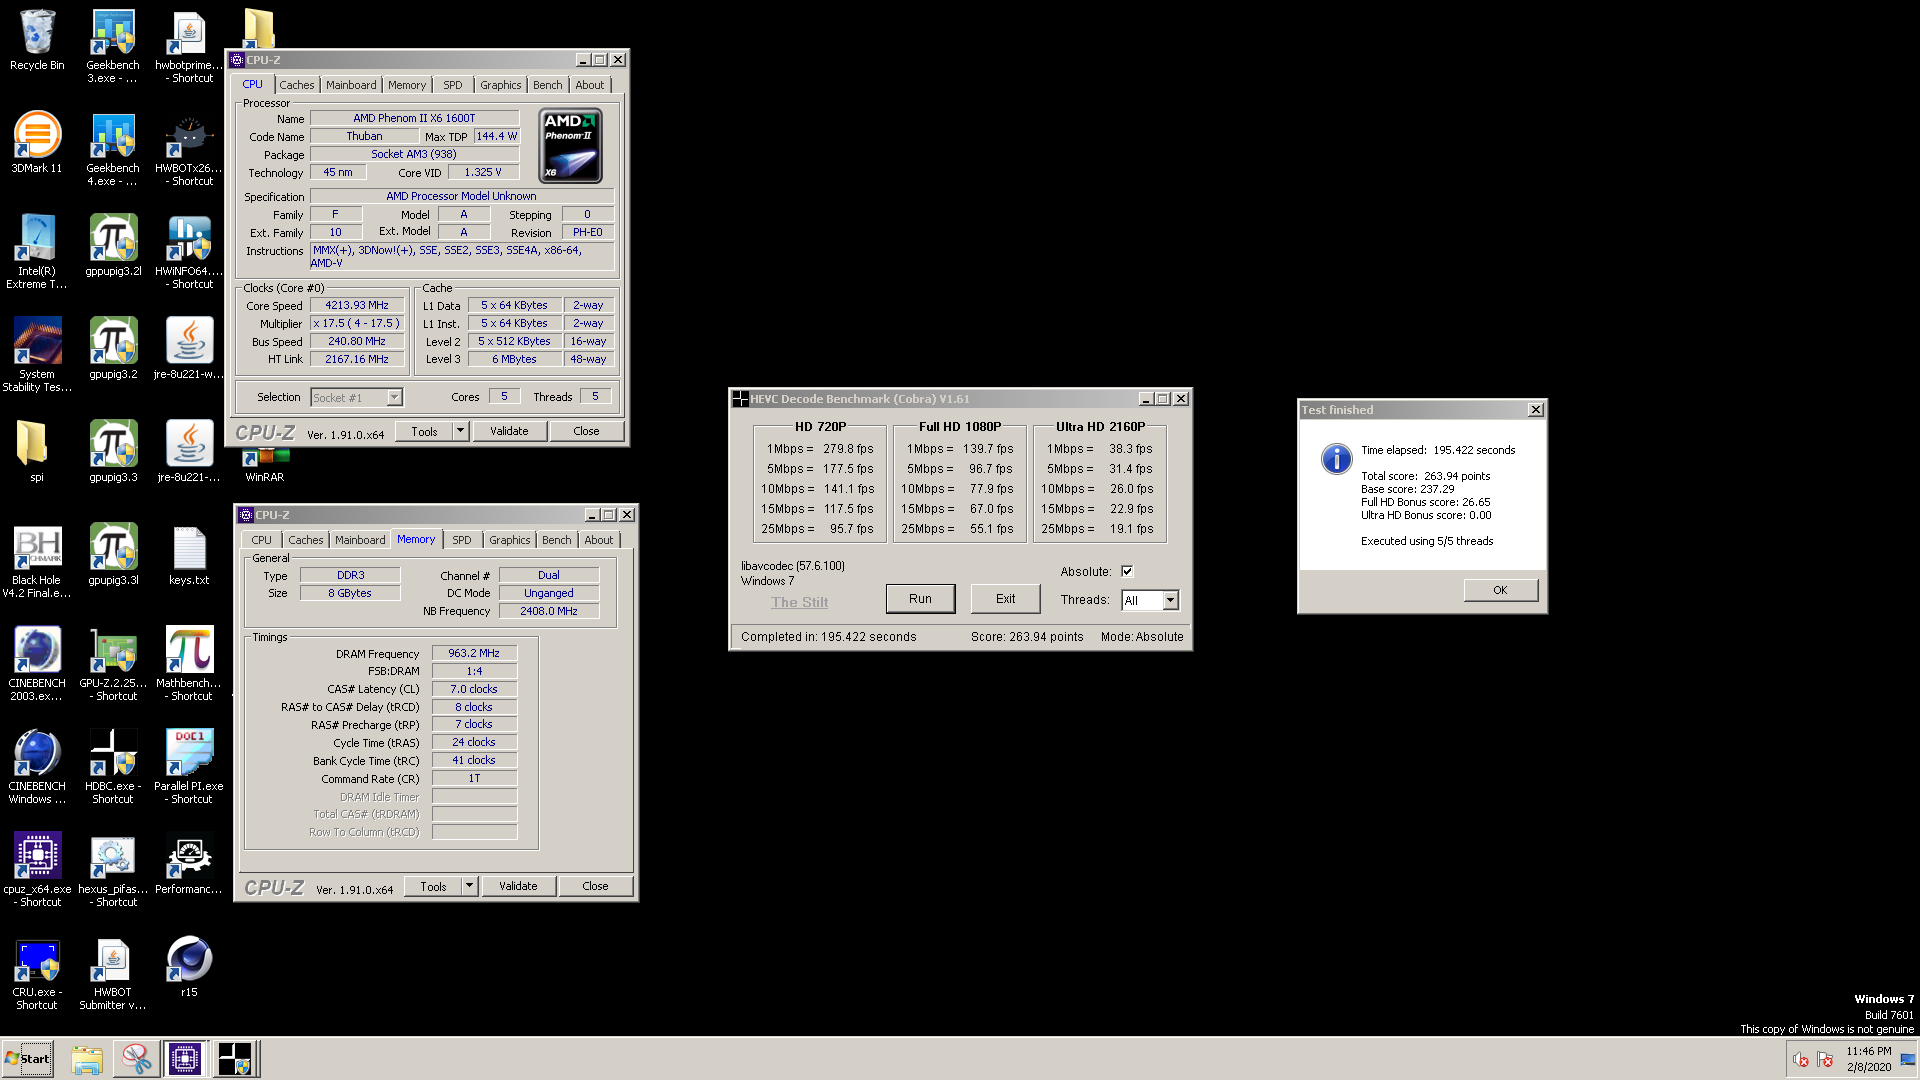Image resolution: width=1920 pixels, height=1080 pixels.
Task: Open Black Hole V4.2 Final icon
Action: [x=37, y=561]
